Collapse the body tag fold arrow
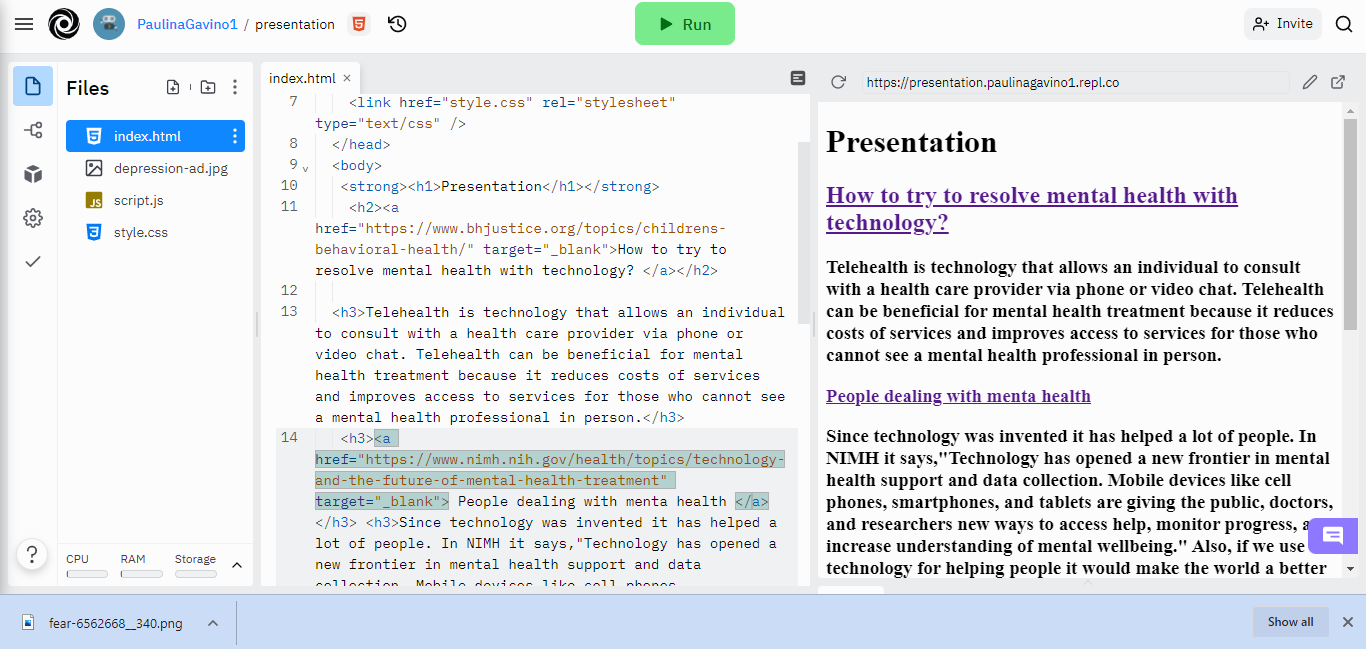 point(306,167)
